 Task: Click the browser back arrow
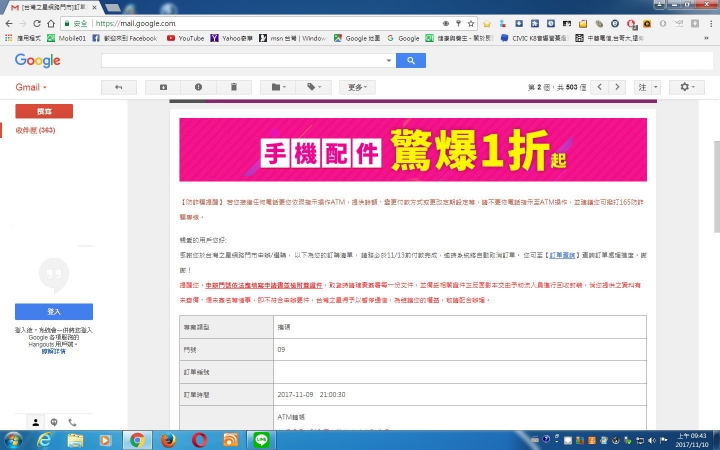click(x=9, y=23)
